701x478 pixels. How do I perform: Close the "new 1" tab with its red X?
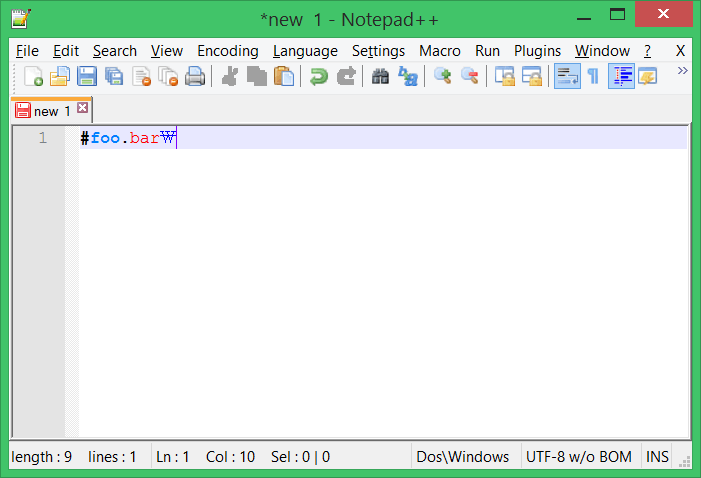pyautogui.click(x=82, y=108)
